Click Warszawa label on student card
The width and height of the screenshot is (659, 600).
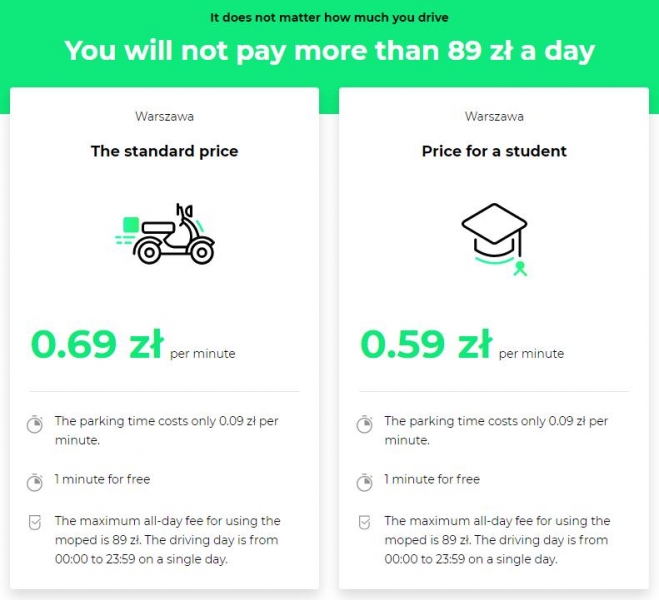tap(494, 116)
